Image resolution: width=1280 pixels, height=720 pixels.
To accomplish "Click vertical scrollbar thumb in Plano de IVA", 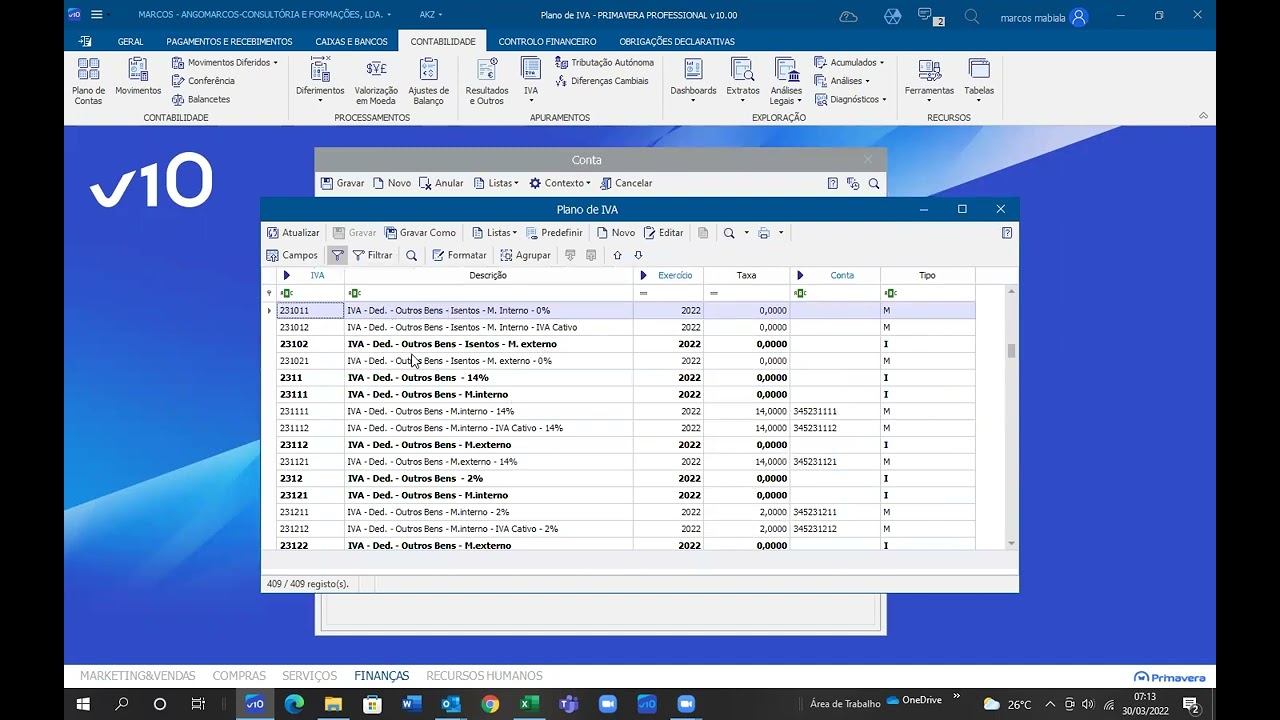I will (x=1011, y=351).
